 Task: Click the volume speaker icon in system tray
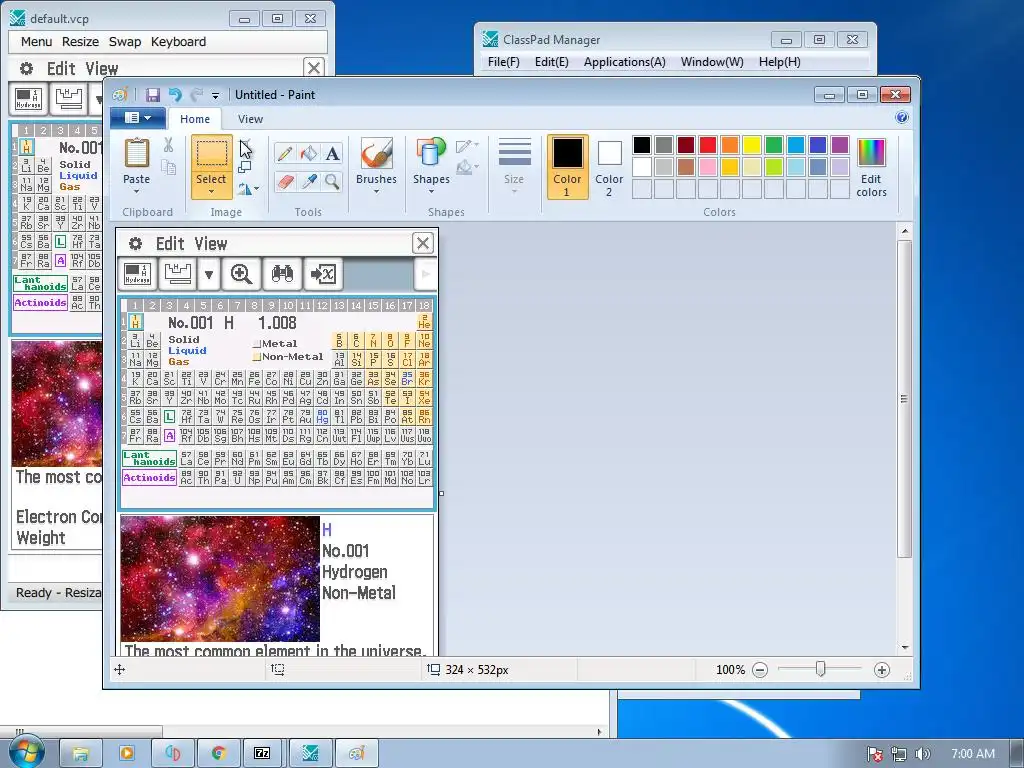click(922, 754)
